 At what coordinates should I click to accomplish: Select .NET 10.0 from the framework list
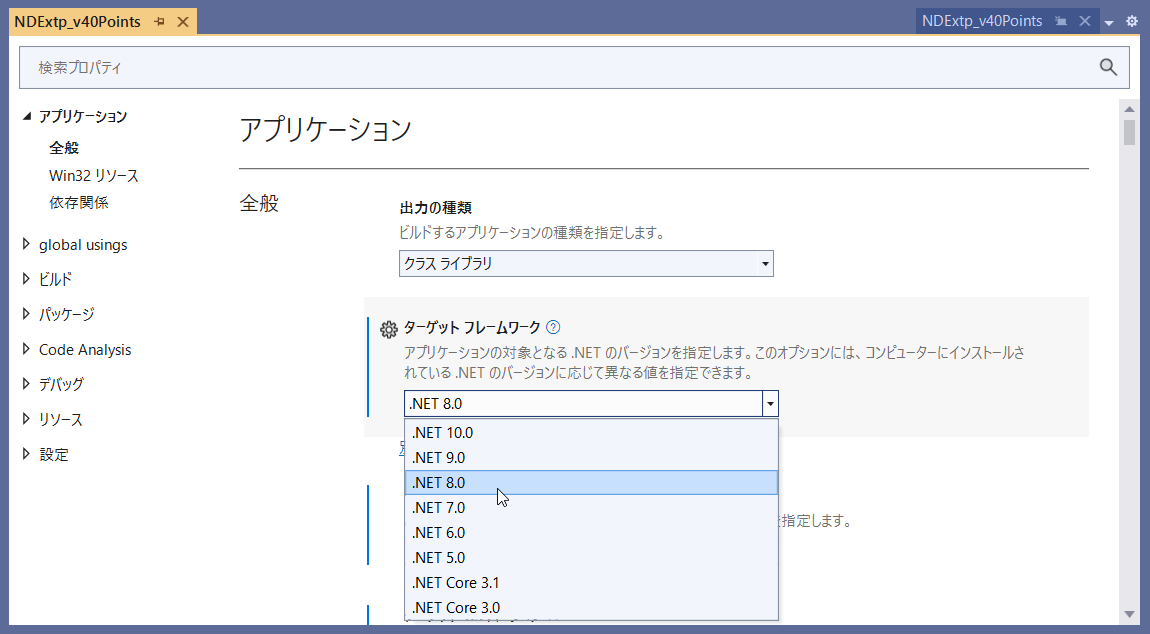442,433
